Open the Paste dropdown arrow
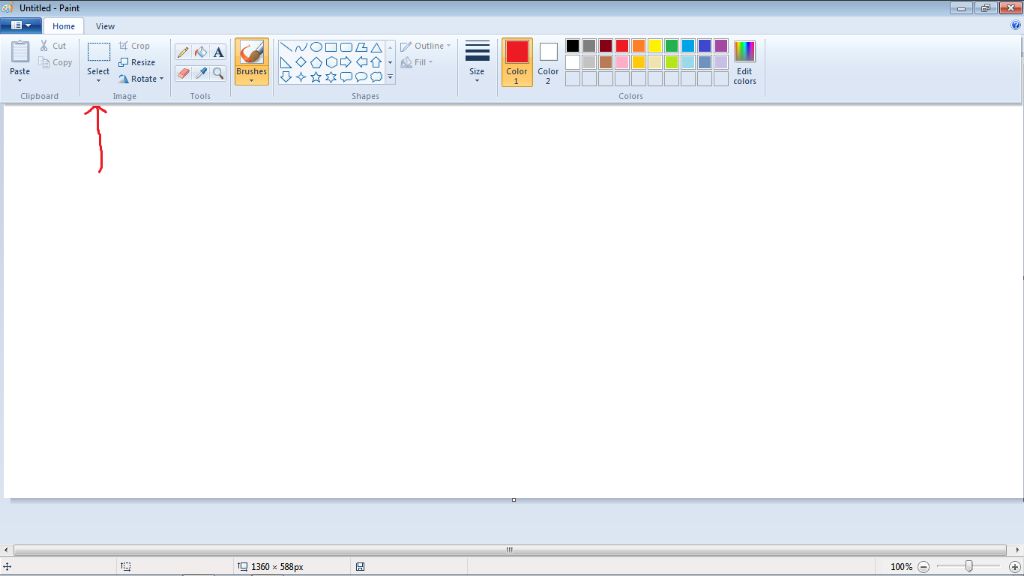This screenshot has height=576, width=1024. 20,81
